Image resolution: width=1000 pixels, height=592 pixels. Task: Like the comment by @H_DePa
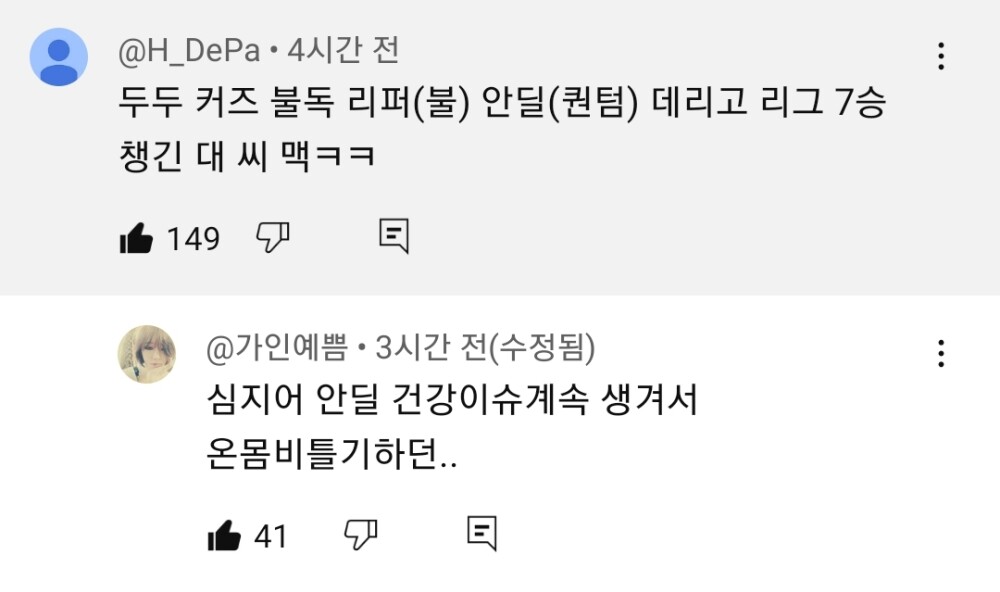135,238
